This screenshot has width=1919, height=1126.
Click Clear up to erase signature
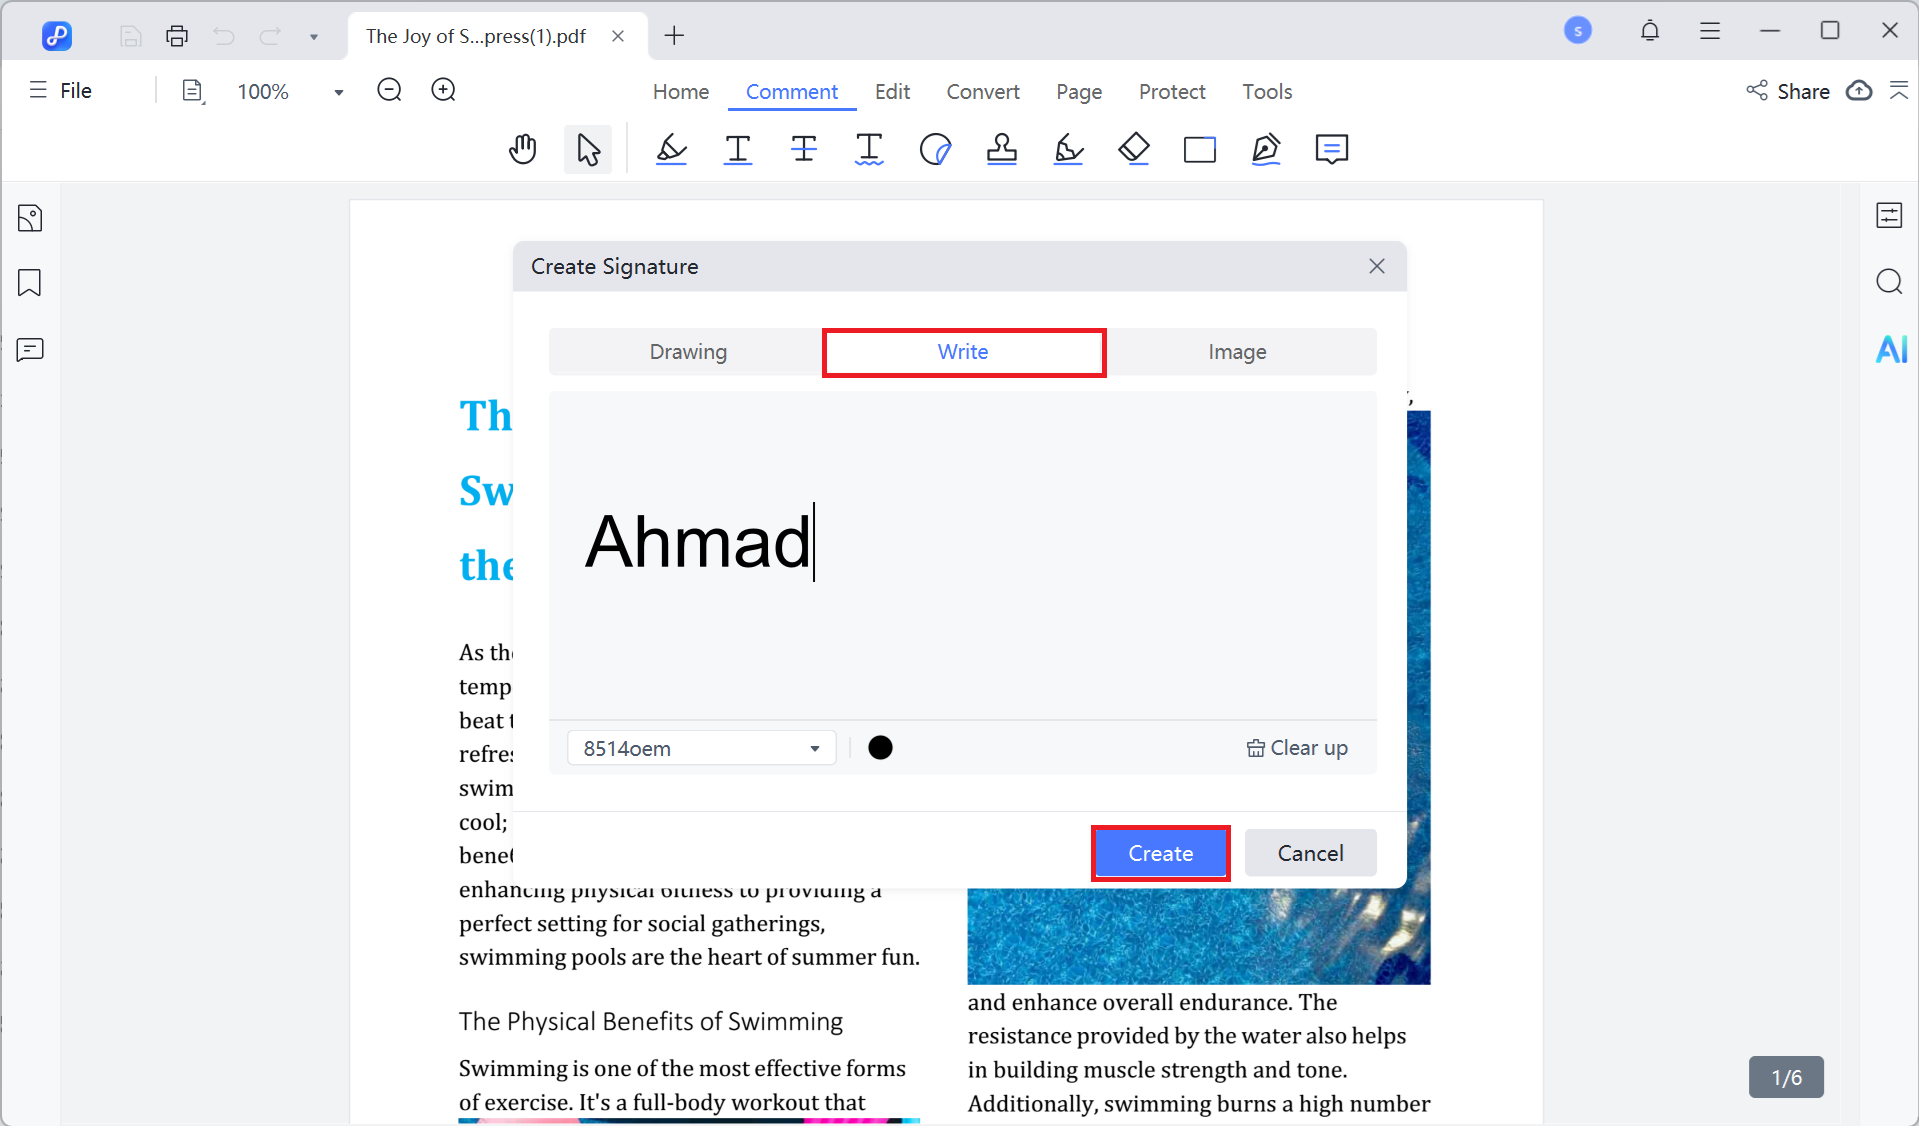click(1297, 747)
